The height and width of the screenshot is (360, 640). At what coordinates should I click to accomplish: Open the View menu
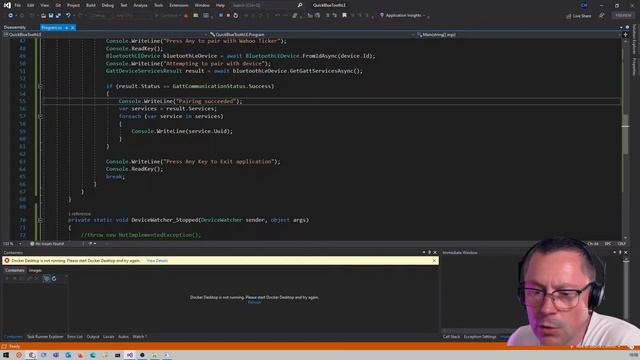coord(44,5)
